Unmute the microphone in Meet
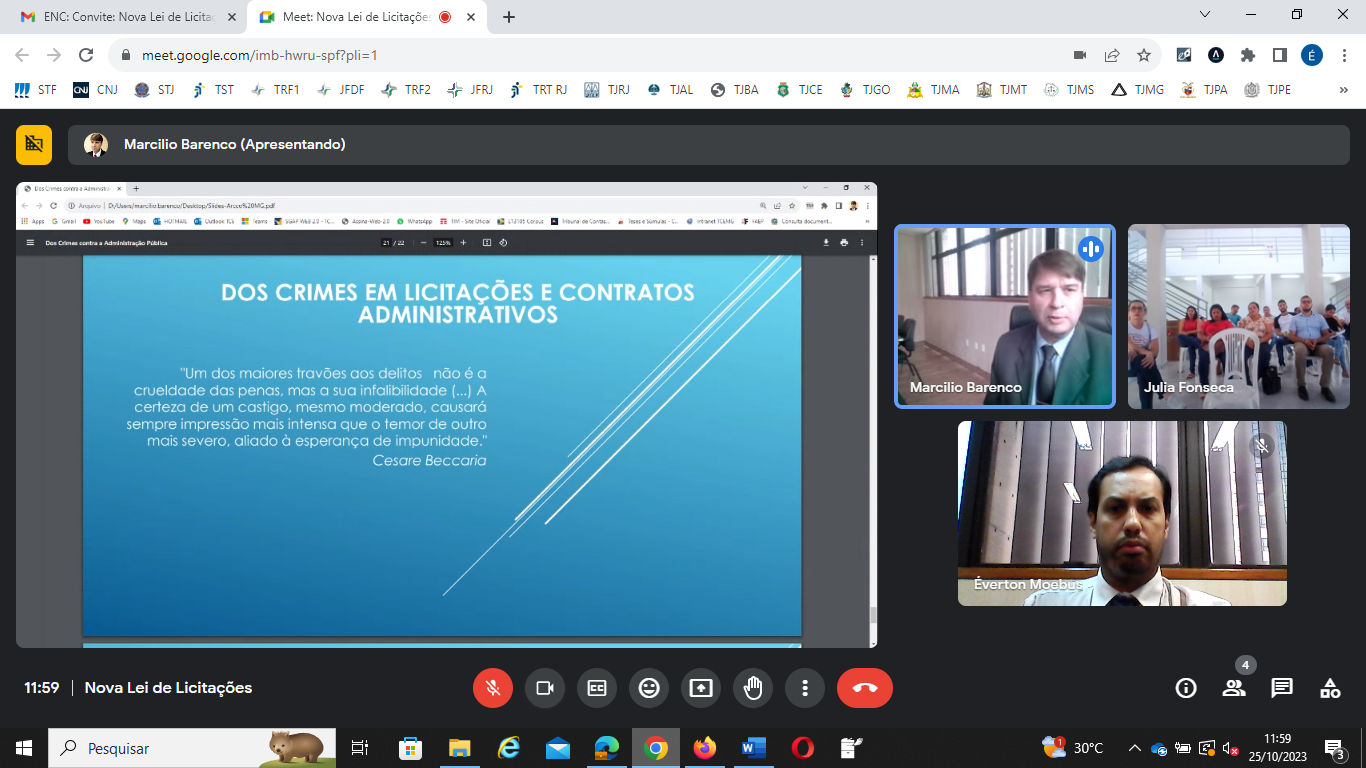The height and width of the screenshot is (768, 1366). tap(492, 688)
